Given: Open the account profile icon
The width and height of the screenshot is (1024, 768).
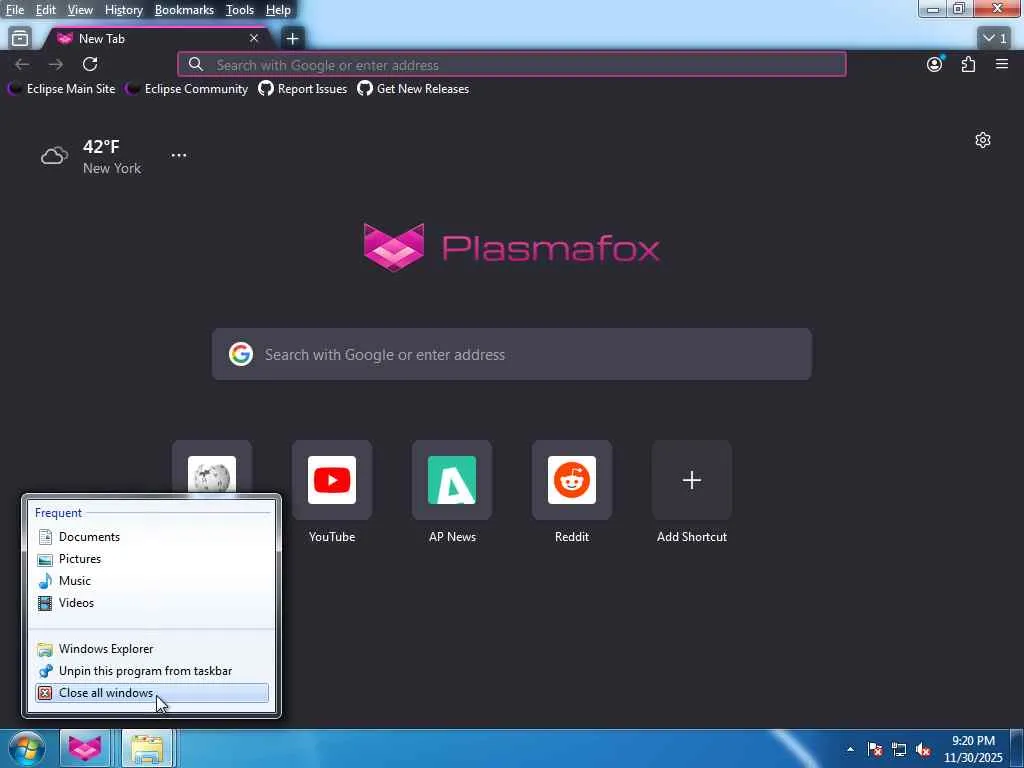Looking at the screenshot, I should (935, 64).
